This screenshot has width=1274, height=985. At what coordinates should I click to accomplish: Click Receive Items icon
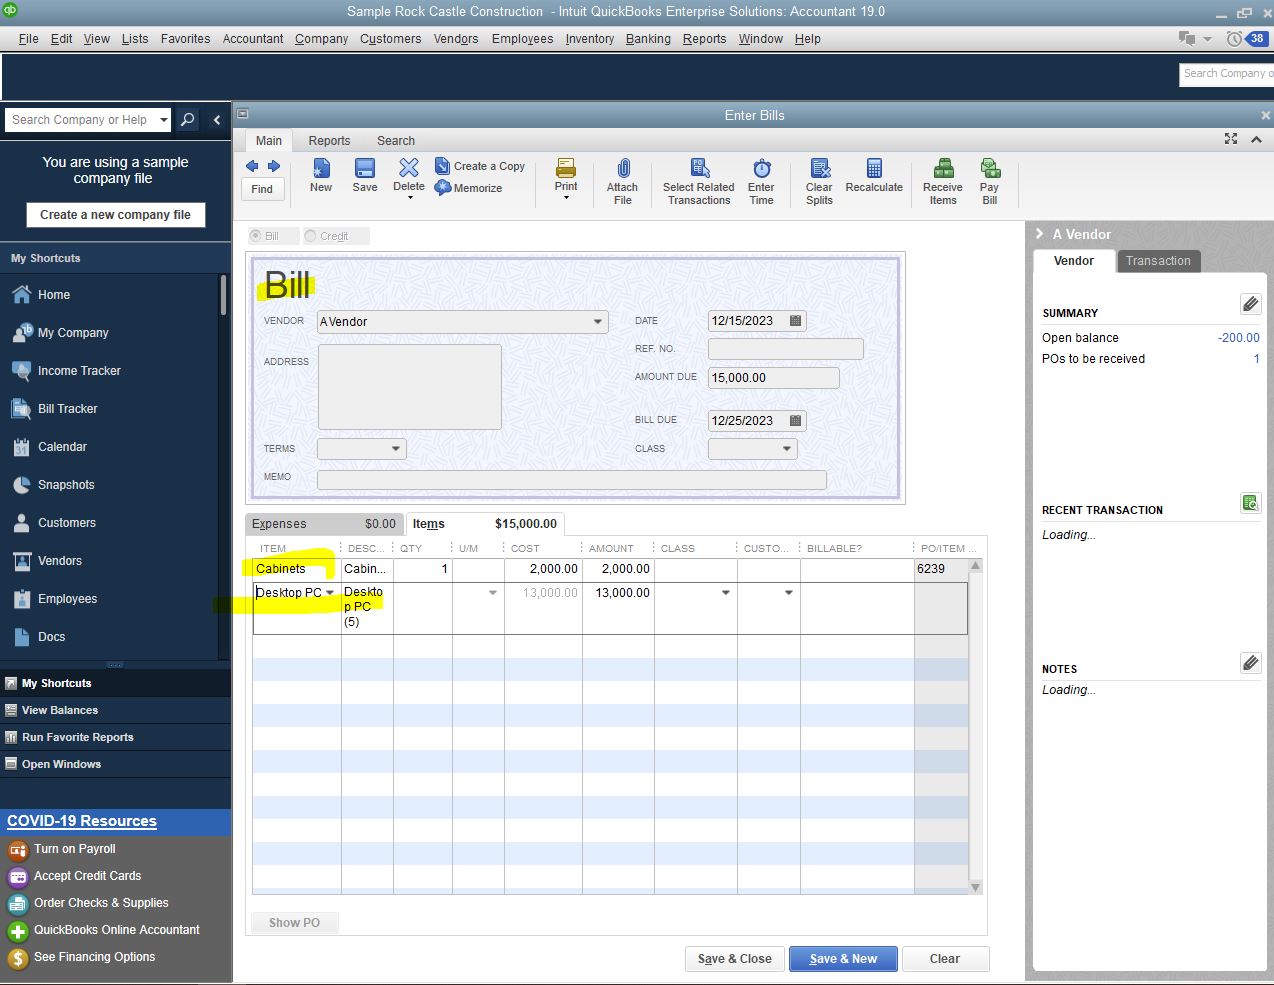click(943, 168)
